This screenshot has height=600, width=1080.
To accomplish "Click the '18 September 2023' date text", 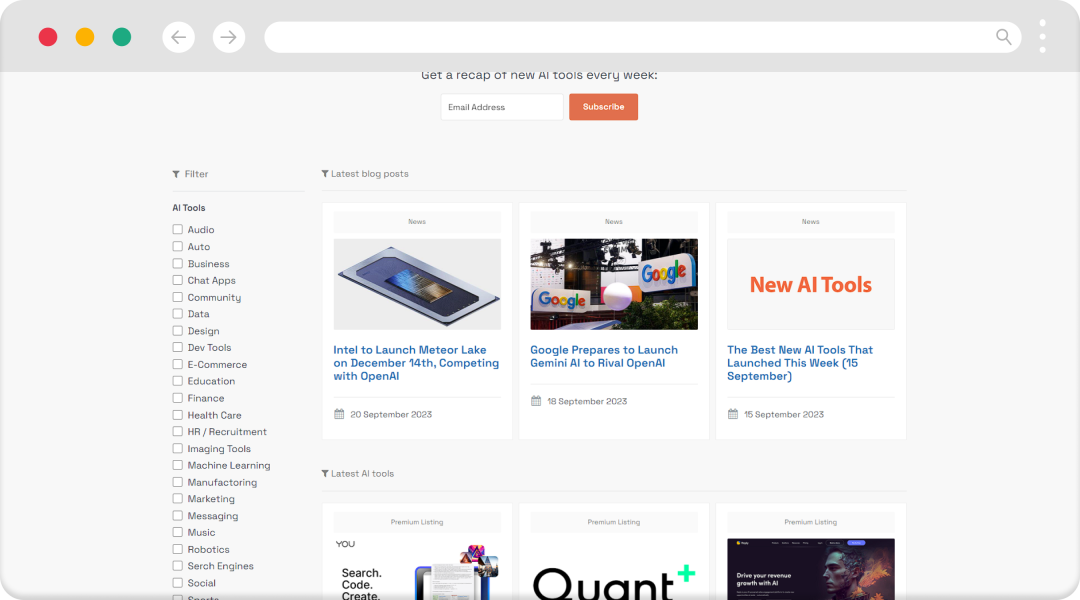I will (x=587, y=402).
